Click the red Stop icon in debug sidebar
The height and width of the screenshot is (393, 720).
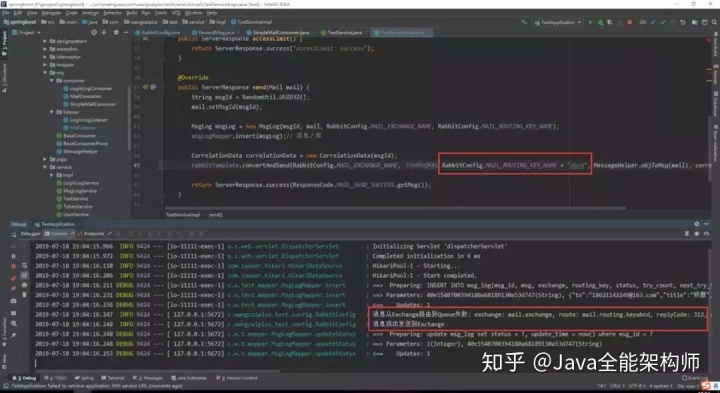(13, 266)
